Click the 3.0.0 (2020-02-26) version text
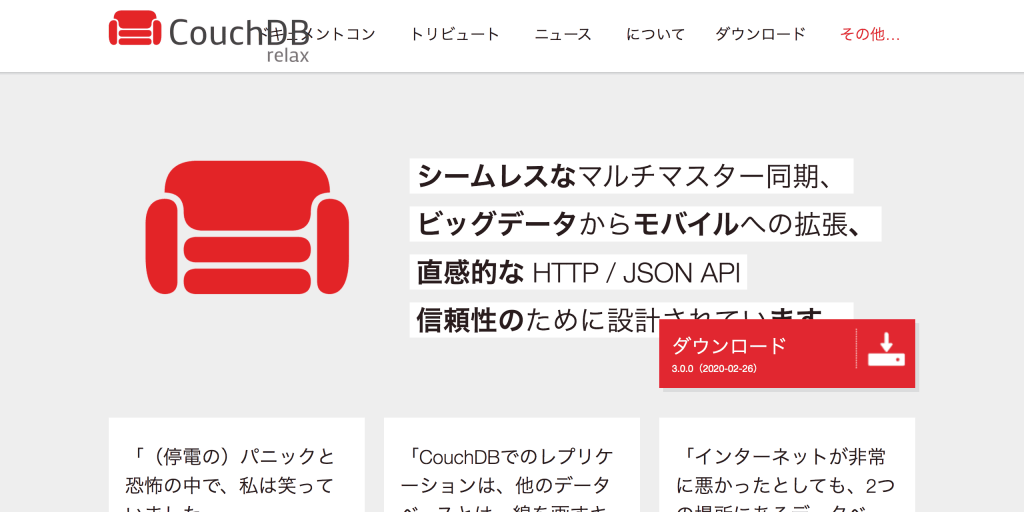 (x=714, y=369)
